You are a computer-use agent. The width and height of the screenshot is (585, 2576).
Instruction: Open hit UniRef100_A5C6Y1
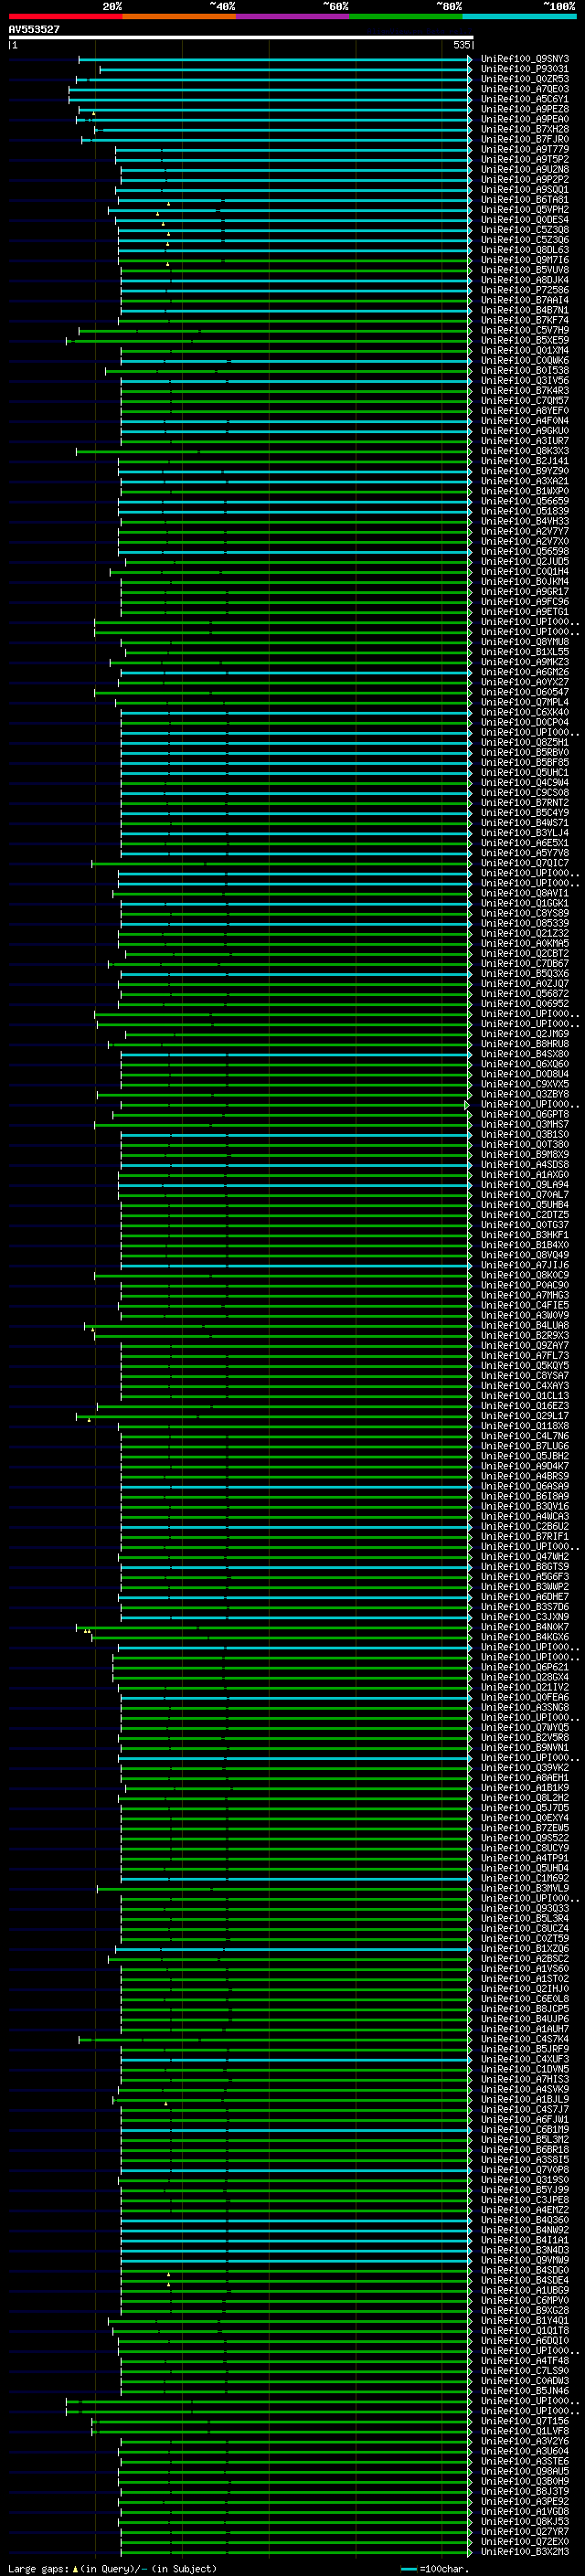pos(525,99)
